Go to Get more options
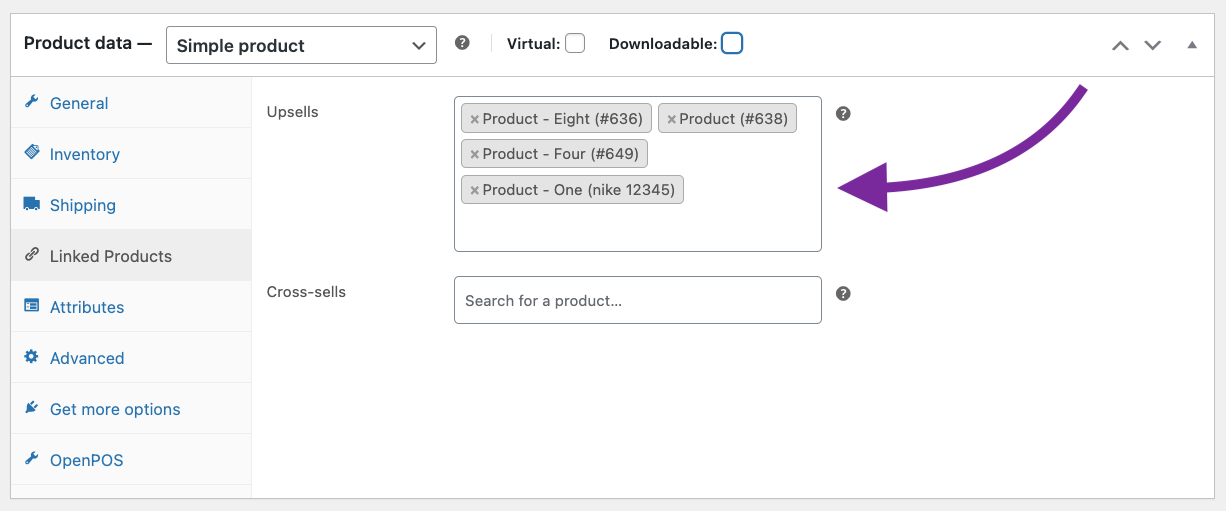Screen dimensions: 1226x511 (x=115, y=409)
